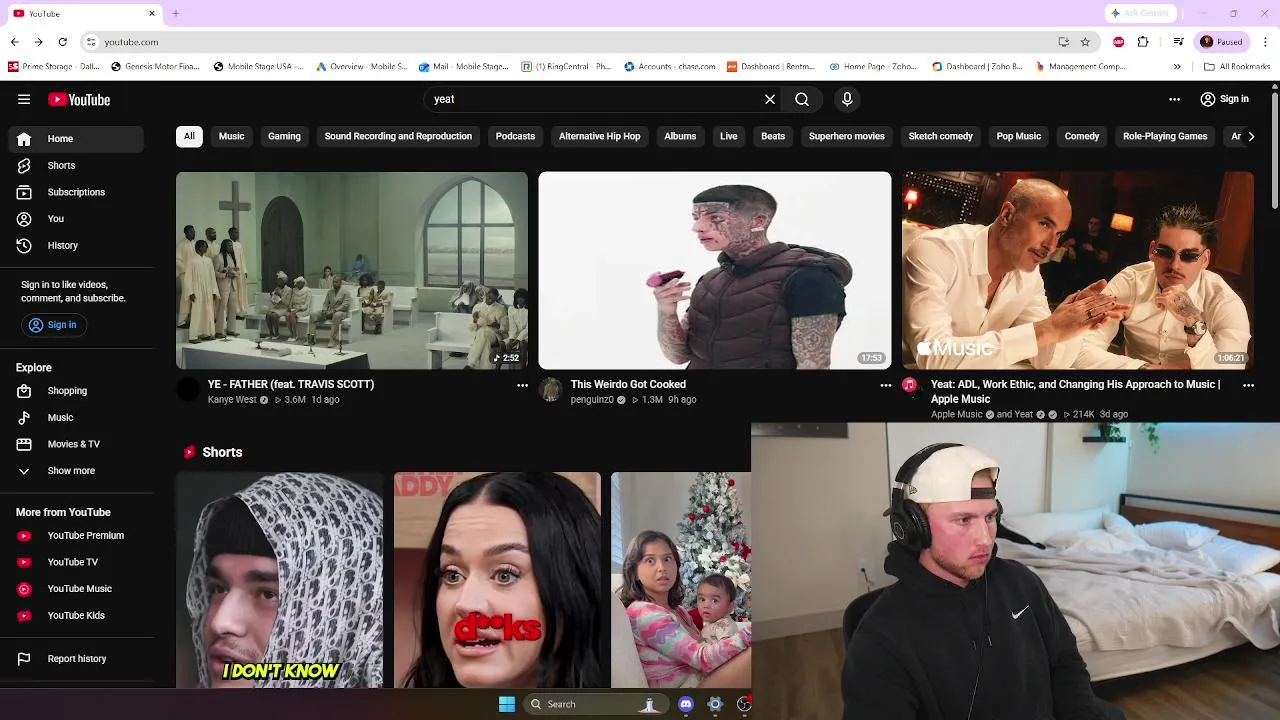1280x720 pixels.
Task: Open the Yeat Apple Music interview thumbnail
Action: coord(1078,271)
